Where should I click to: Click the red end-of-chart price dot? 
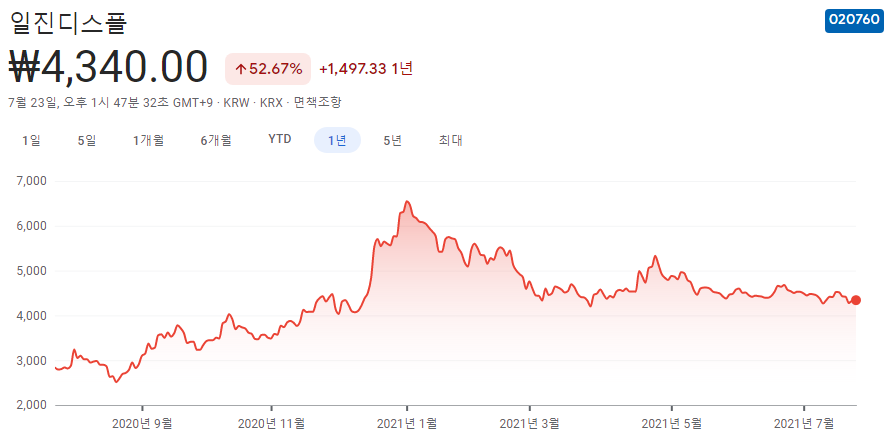tap(855, 300)
